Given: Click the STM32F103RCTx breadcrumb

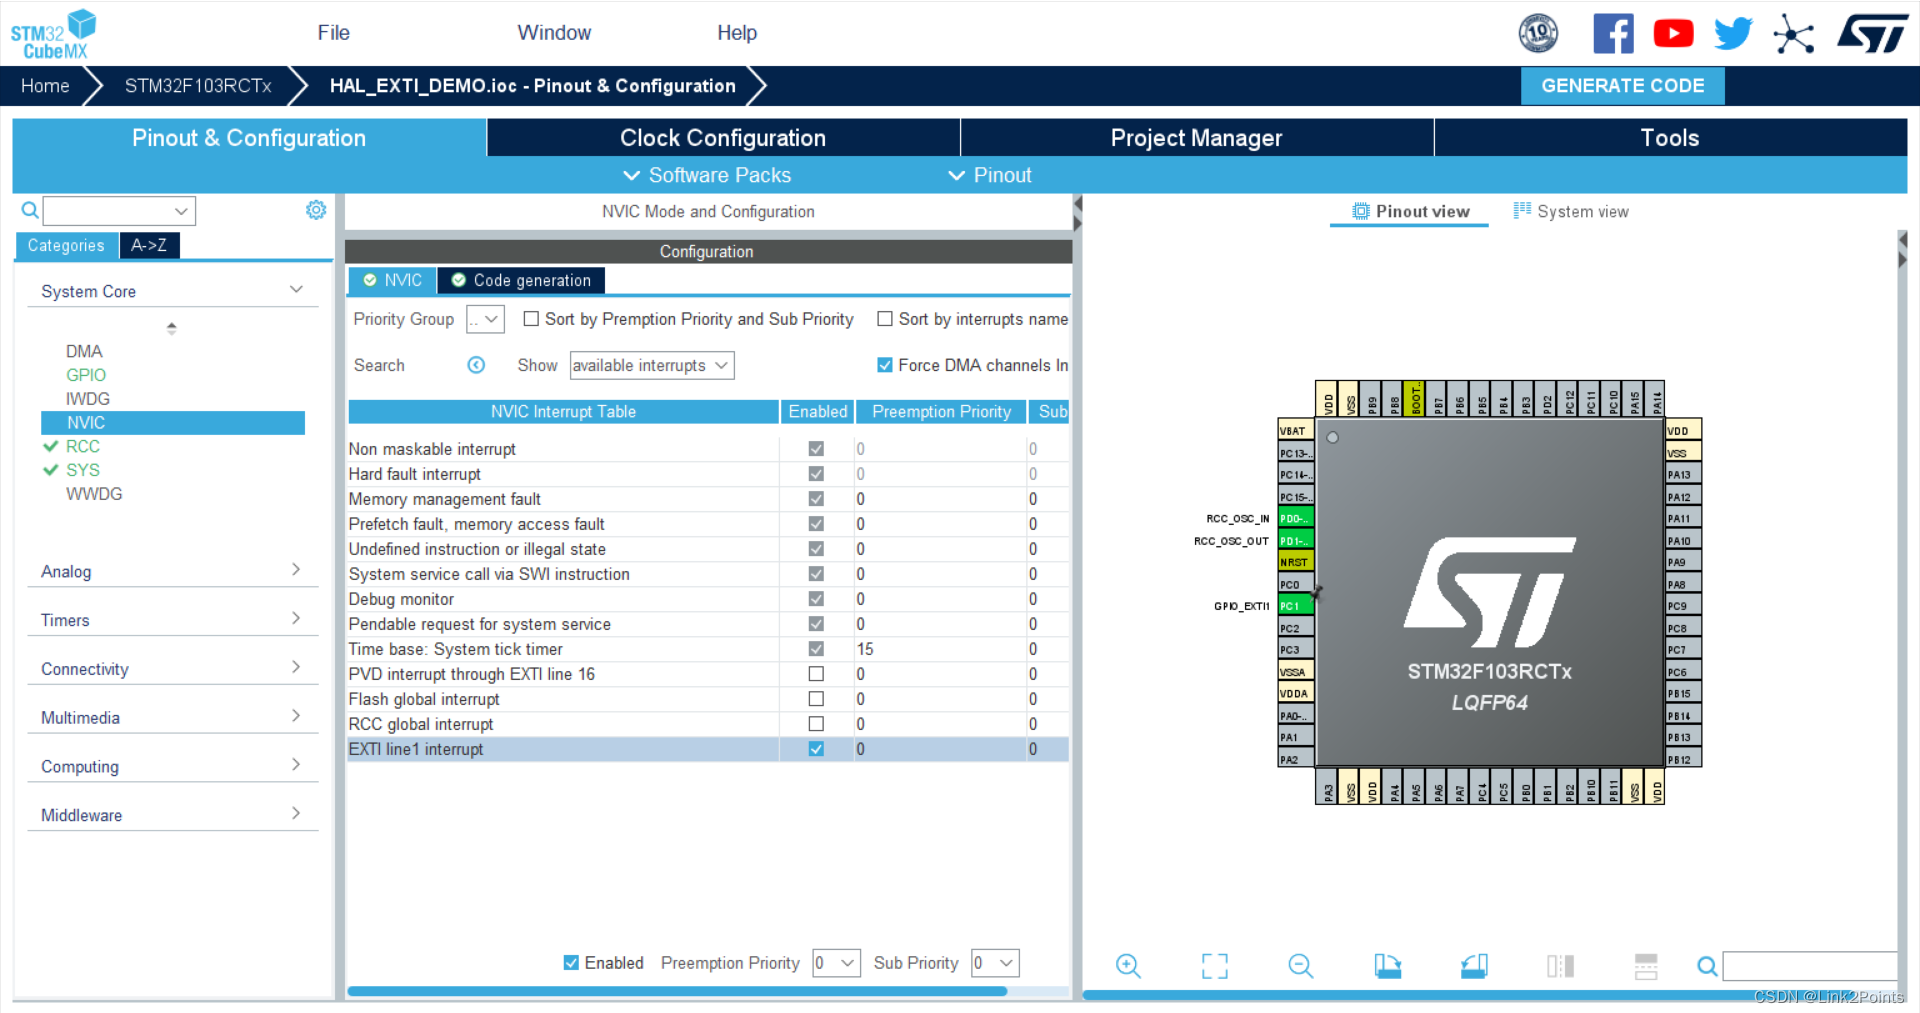Looking at the screenshot, I should (x=198, y=86).
